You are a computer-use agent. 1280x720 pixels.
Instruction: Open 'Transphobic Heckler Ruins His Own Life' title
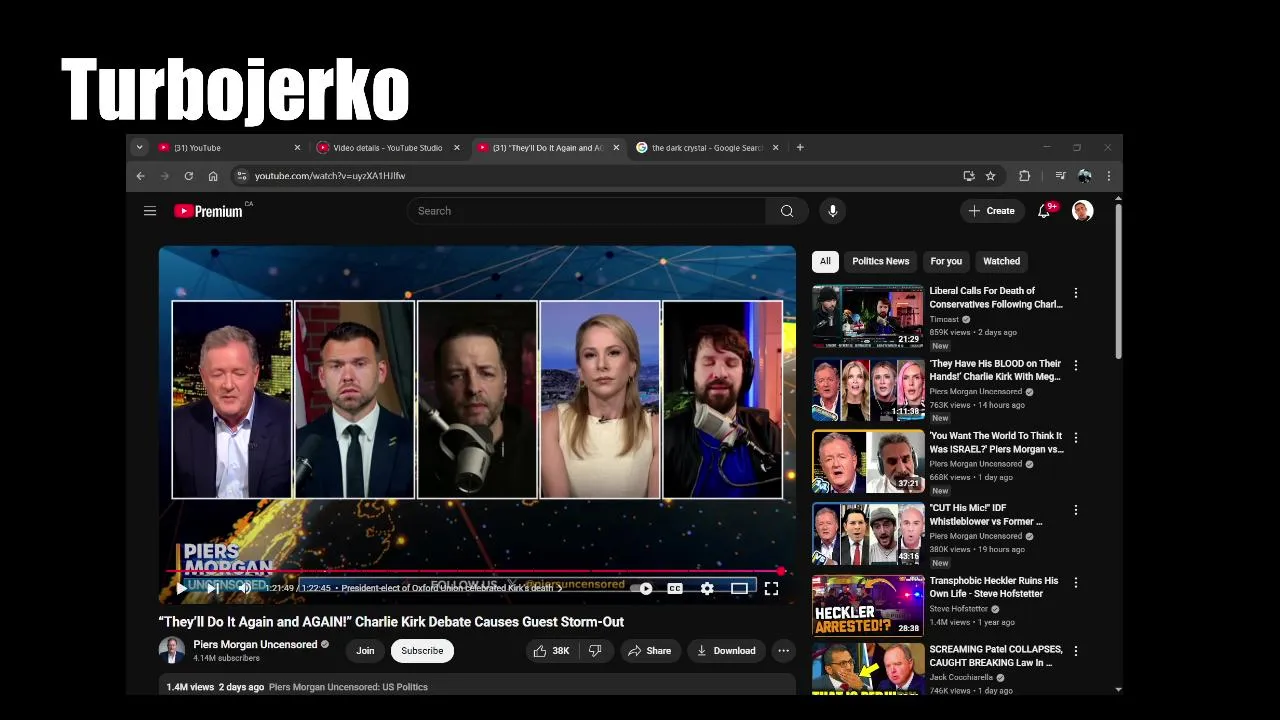click(994, 587)
